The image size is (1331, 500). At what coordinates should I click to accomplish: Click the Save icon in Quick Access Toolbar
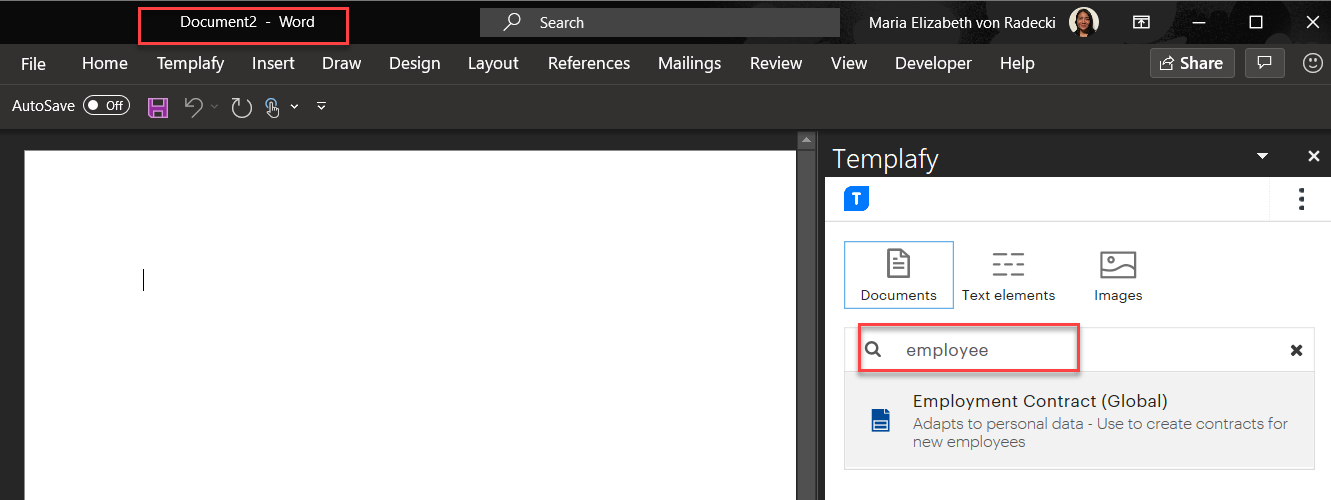[158, 107]
